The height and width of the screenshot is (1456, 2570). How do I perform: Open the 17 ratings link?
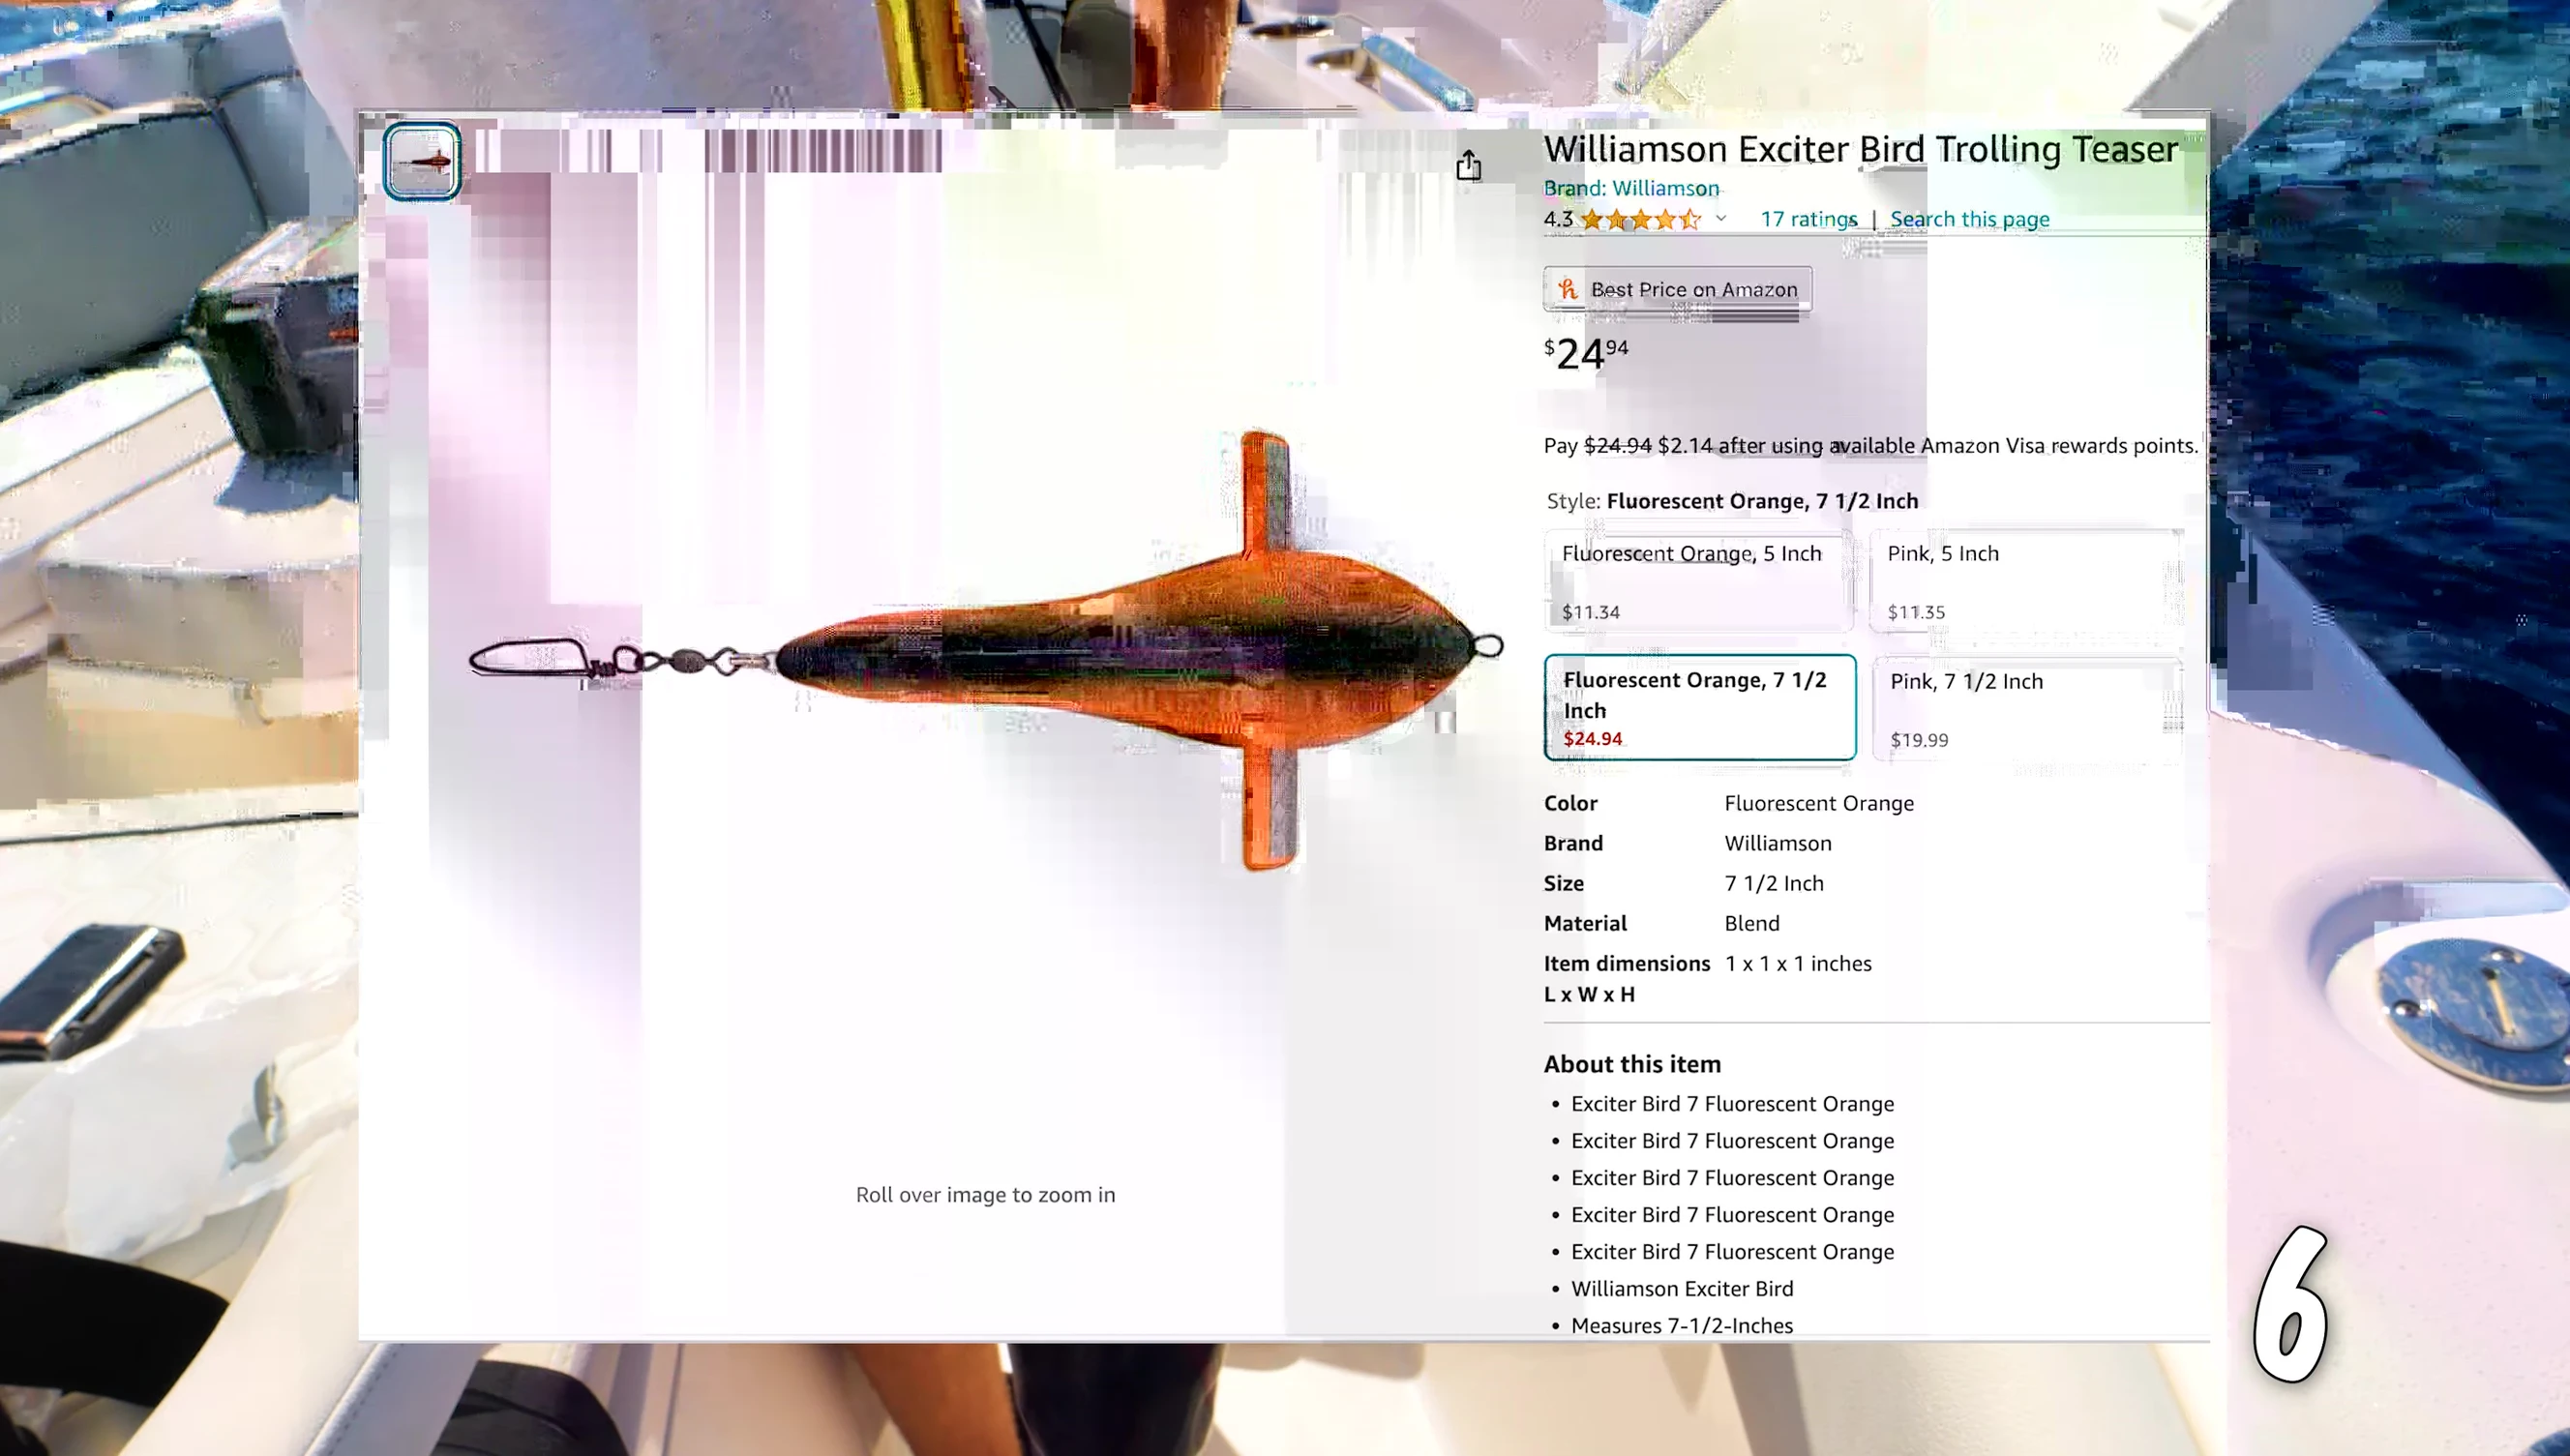coord(1808,219)
